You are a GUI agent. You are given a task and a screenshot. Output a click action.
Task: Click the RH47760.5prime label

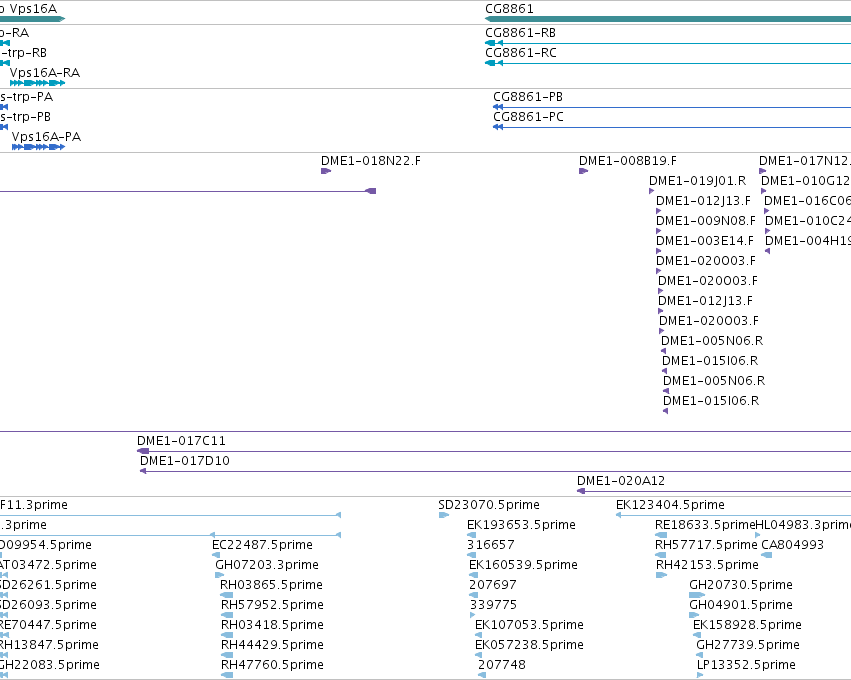(x=272, y=665)
